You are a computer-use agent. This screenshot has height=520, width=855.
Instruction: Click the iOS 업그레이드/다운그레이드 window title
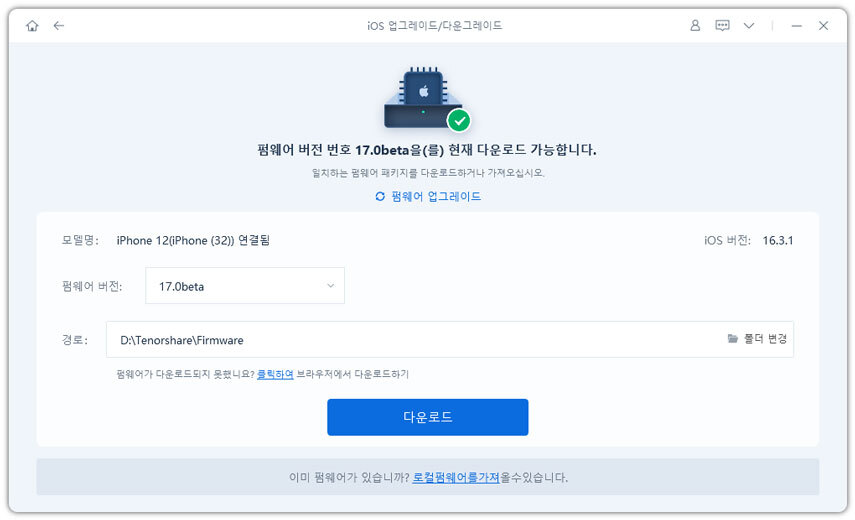point(435,26)
